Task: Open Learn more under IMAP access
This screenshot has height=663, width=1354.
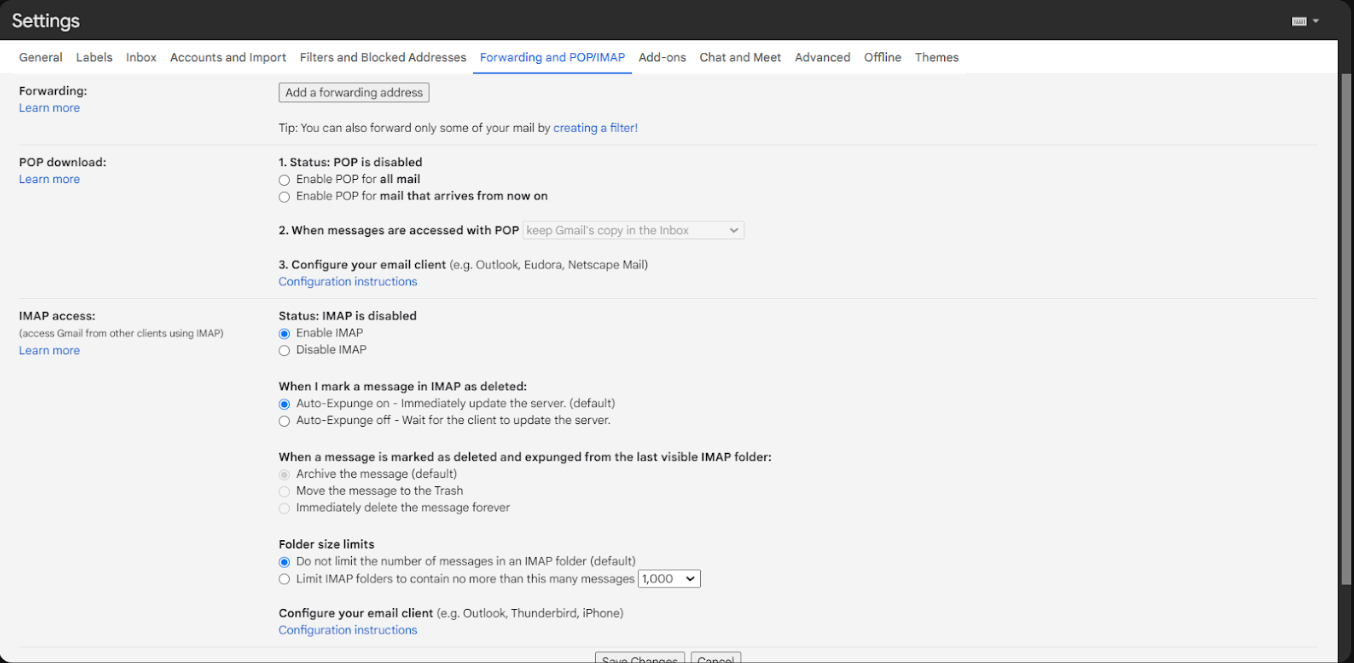Action: 49,351
